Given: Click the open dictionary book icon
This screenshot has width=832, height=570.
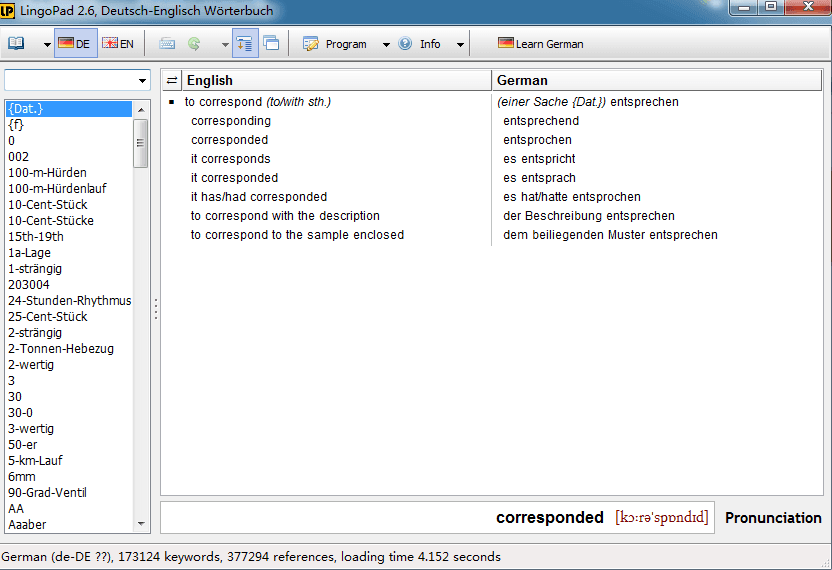Looking at the screenshot, I should [17, 44].
